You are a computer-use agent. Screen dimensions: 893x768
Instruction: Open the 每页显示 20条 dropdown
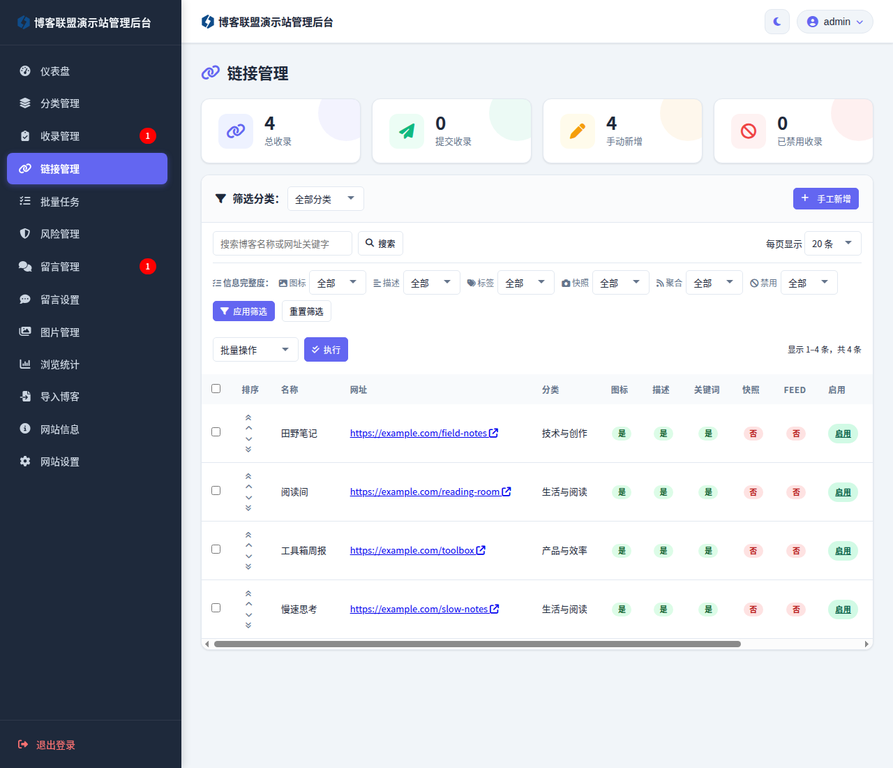click(x=833, y=244)
